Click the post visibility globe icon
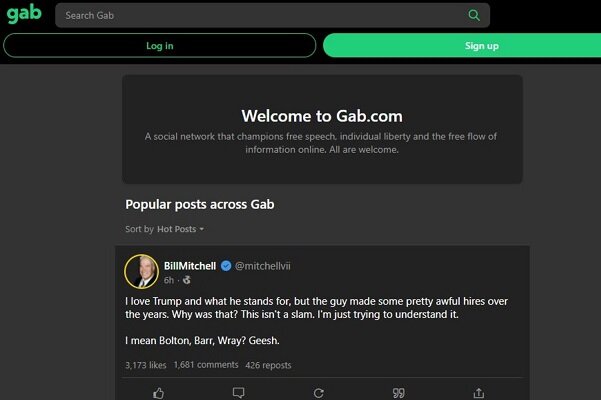This screenshot has width=601, height=400. click(186, 280)
